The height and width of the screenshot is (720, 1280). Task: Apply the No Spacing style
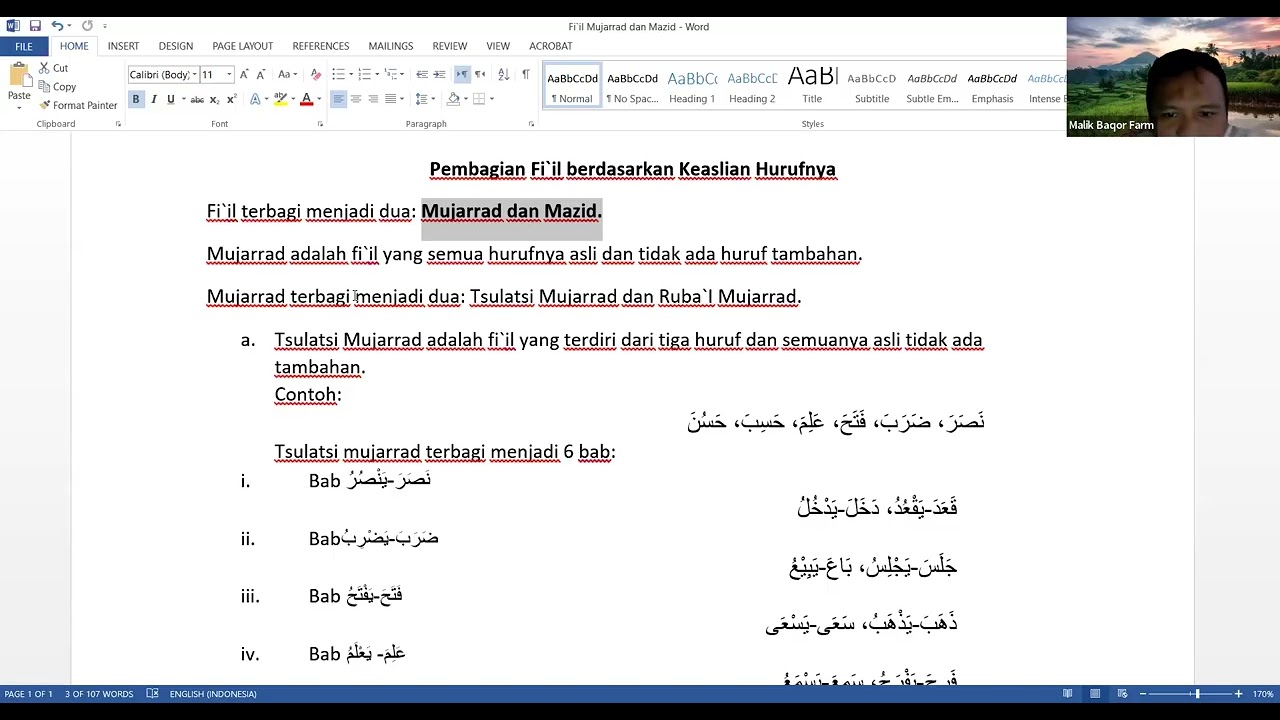coord(632,86)
